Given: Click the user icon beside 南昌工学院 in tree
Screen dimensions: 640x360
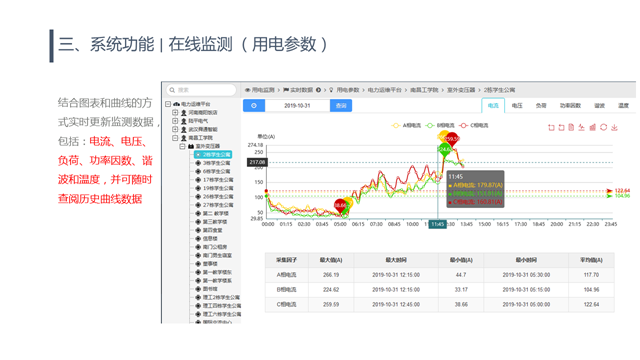Looking at the screenshot, I should (184, 138).
